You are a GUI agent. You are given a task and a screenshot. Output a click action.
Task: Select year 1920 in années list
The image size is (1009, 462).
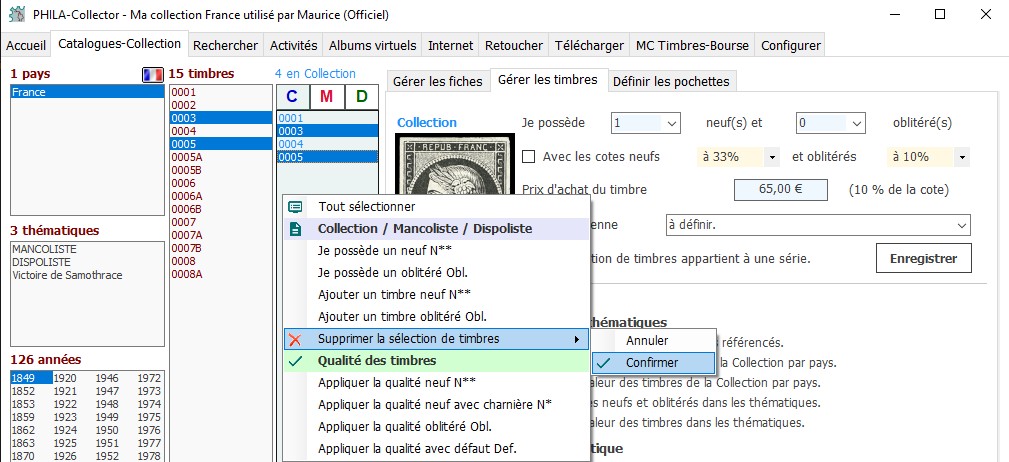(65, 378)
